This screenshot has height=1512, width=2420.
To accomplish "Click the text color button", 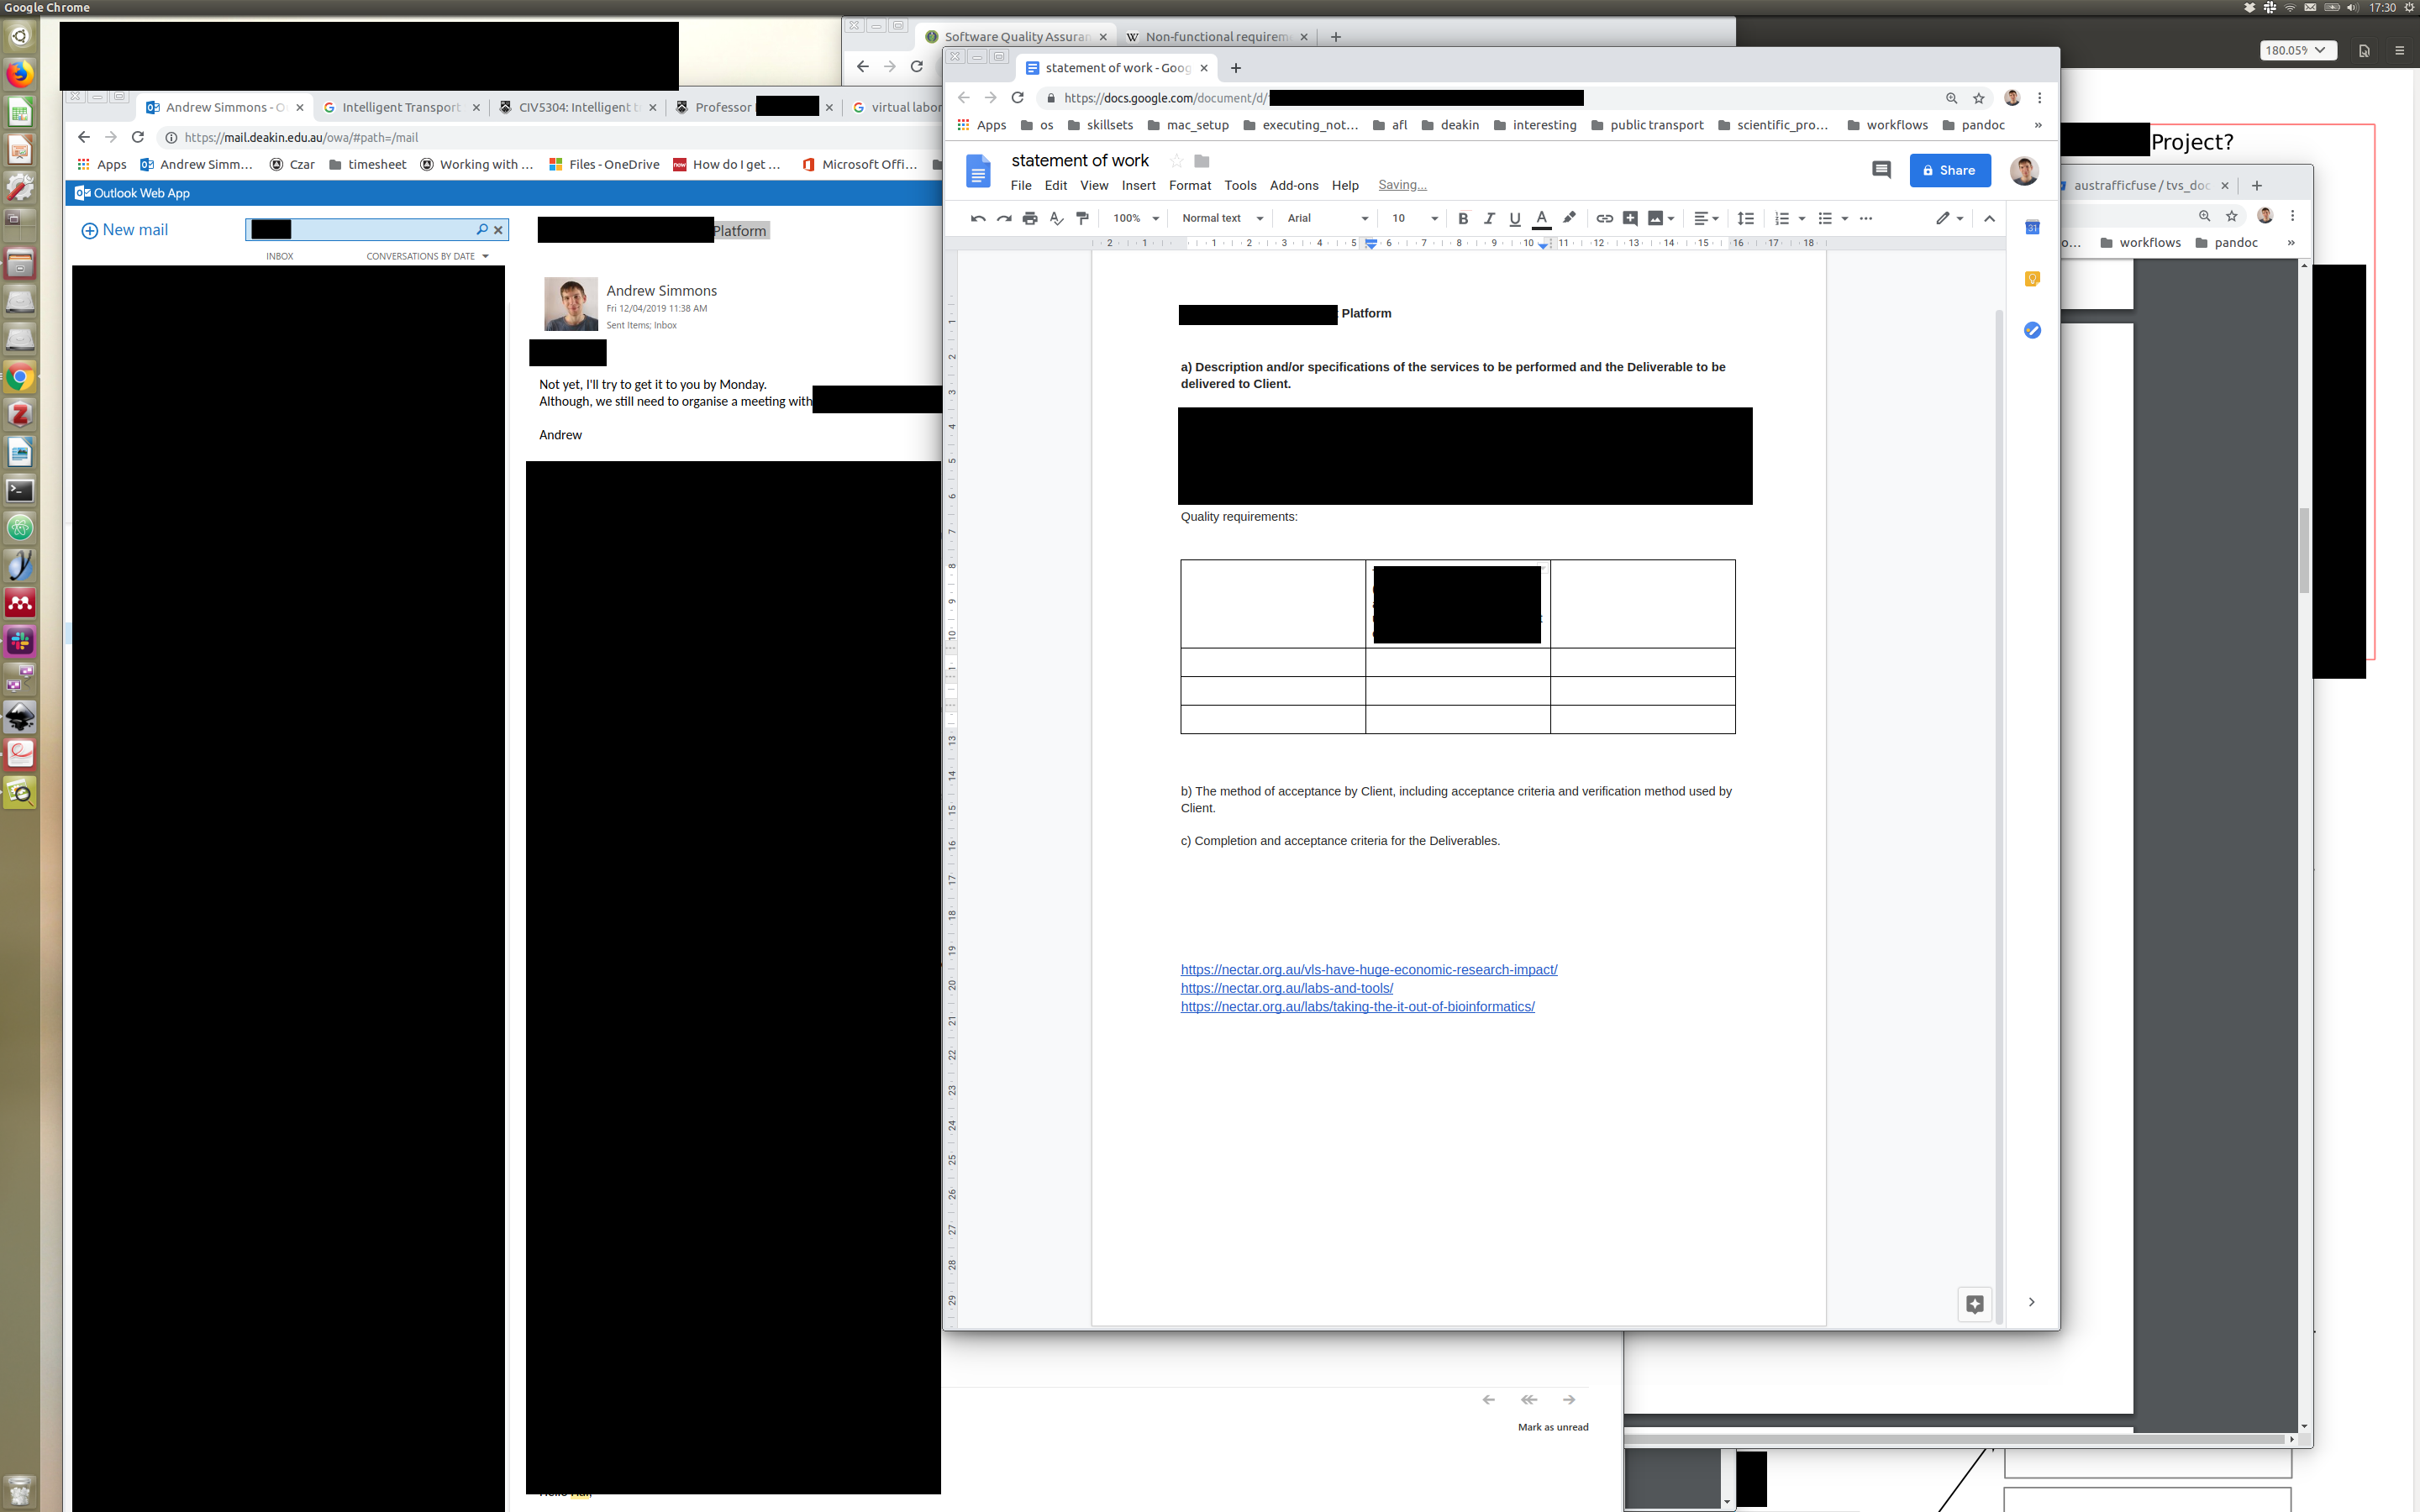I will [x=1542, y=218].
